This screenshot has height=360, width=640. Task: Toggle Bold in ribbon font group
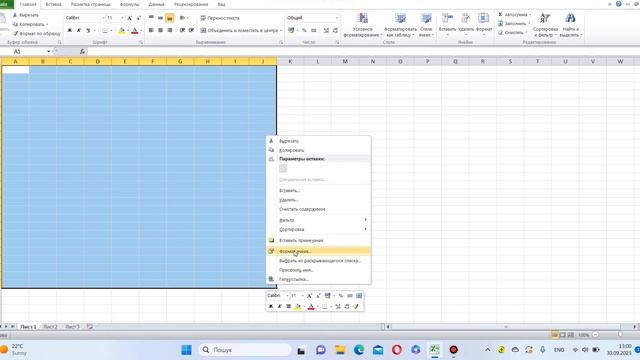click(69, 31)
